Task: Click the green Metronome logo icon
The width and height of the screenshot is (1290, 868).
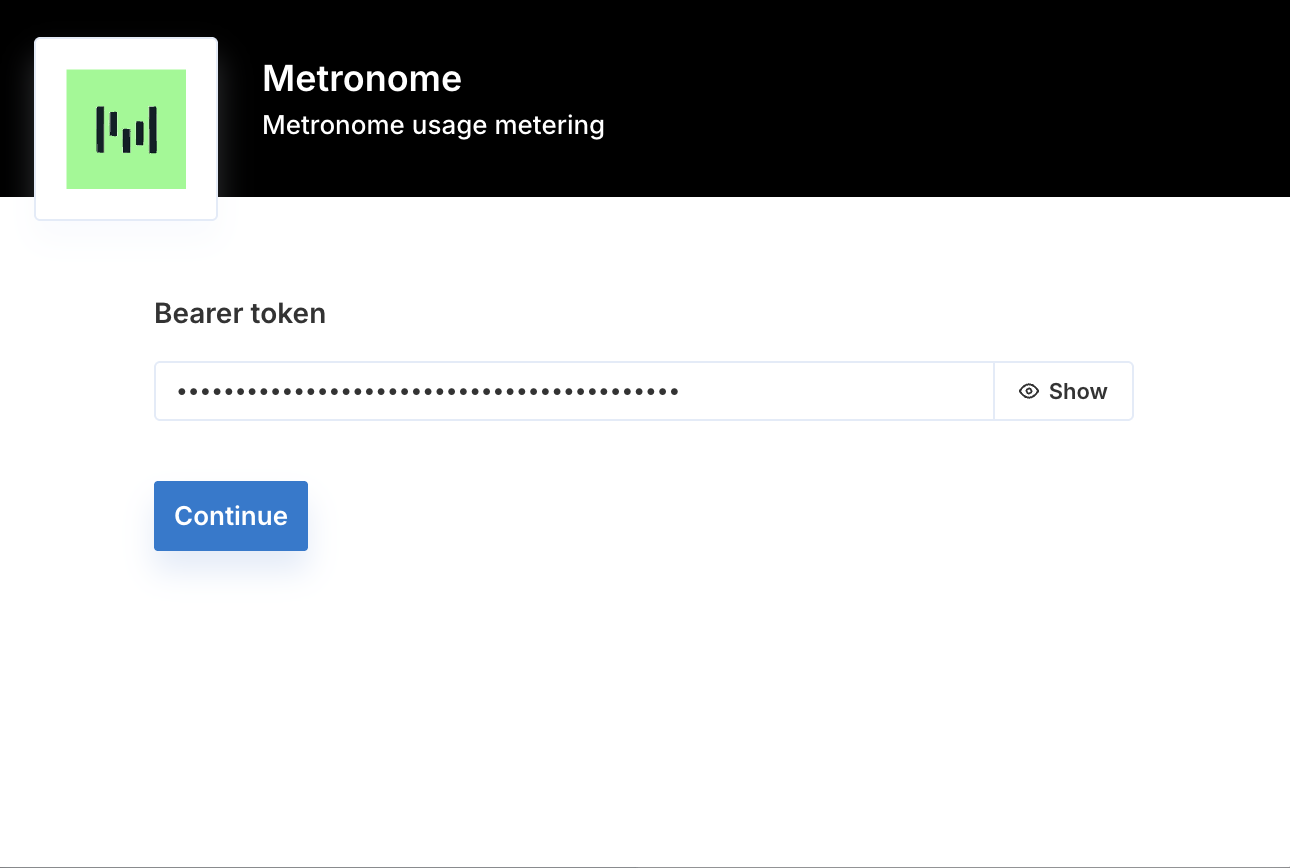Action: (x=126, y=129)
